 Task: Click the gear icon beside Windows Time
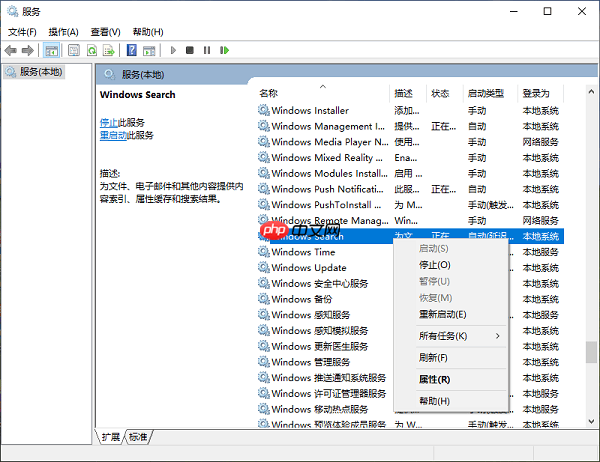(264, 251)
